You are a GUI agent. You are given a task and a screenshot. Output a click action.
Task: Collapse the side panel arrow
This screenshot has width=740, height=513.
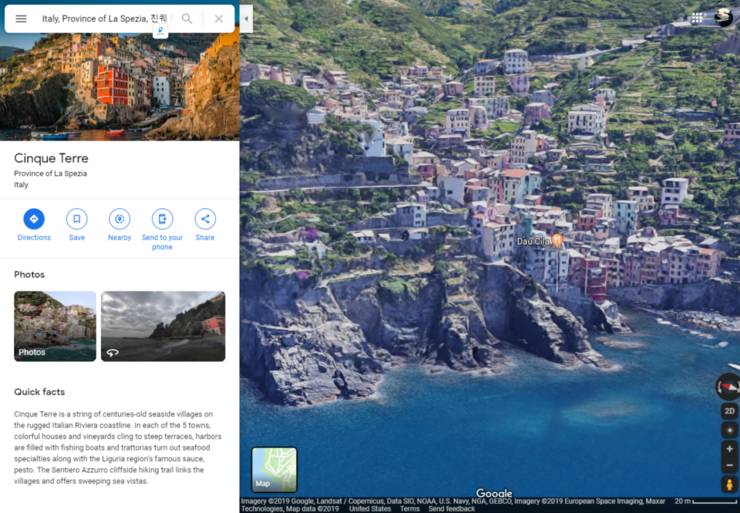coord(246,18)
